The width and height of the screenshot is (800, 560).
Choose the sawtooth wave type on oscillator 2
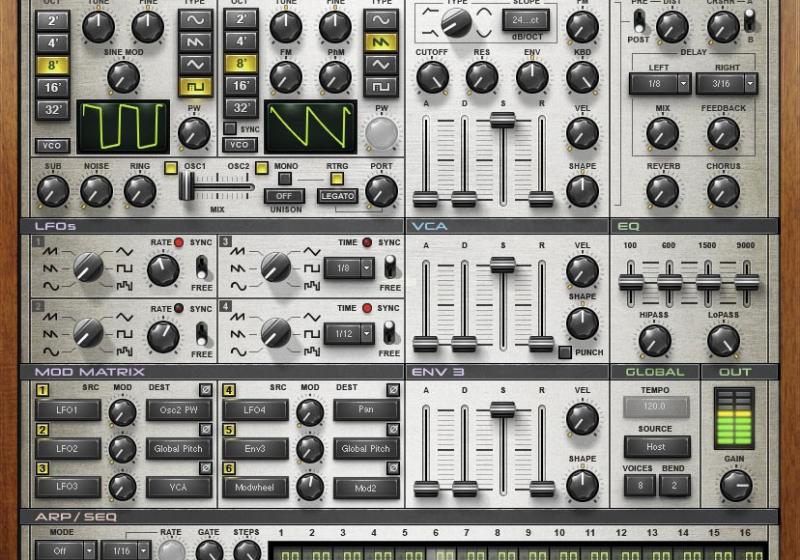coord(380,42)
